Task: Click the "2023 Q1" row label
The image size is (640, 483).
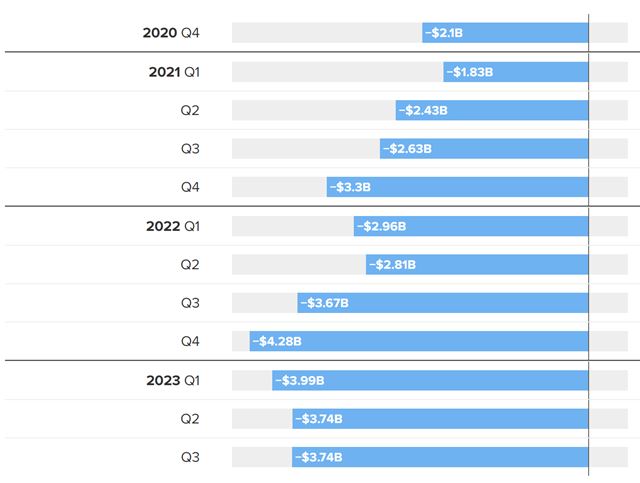Action: pyautogui.click(x=173, y=380)
